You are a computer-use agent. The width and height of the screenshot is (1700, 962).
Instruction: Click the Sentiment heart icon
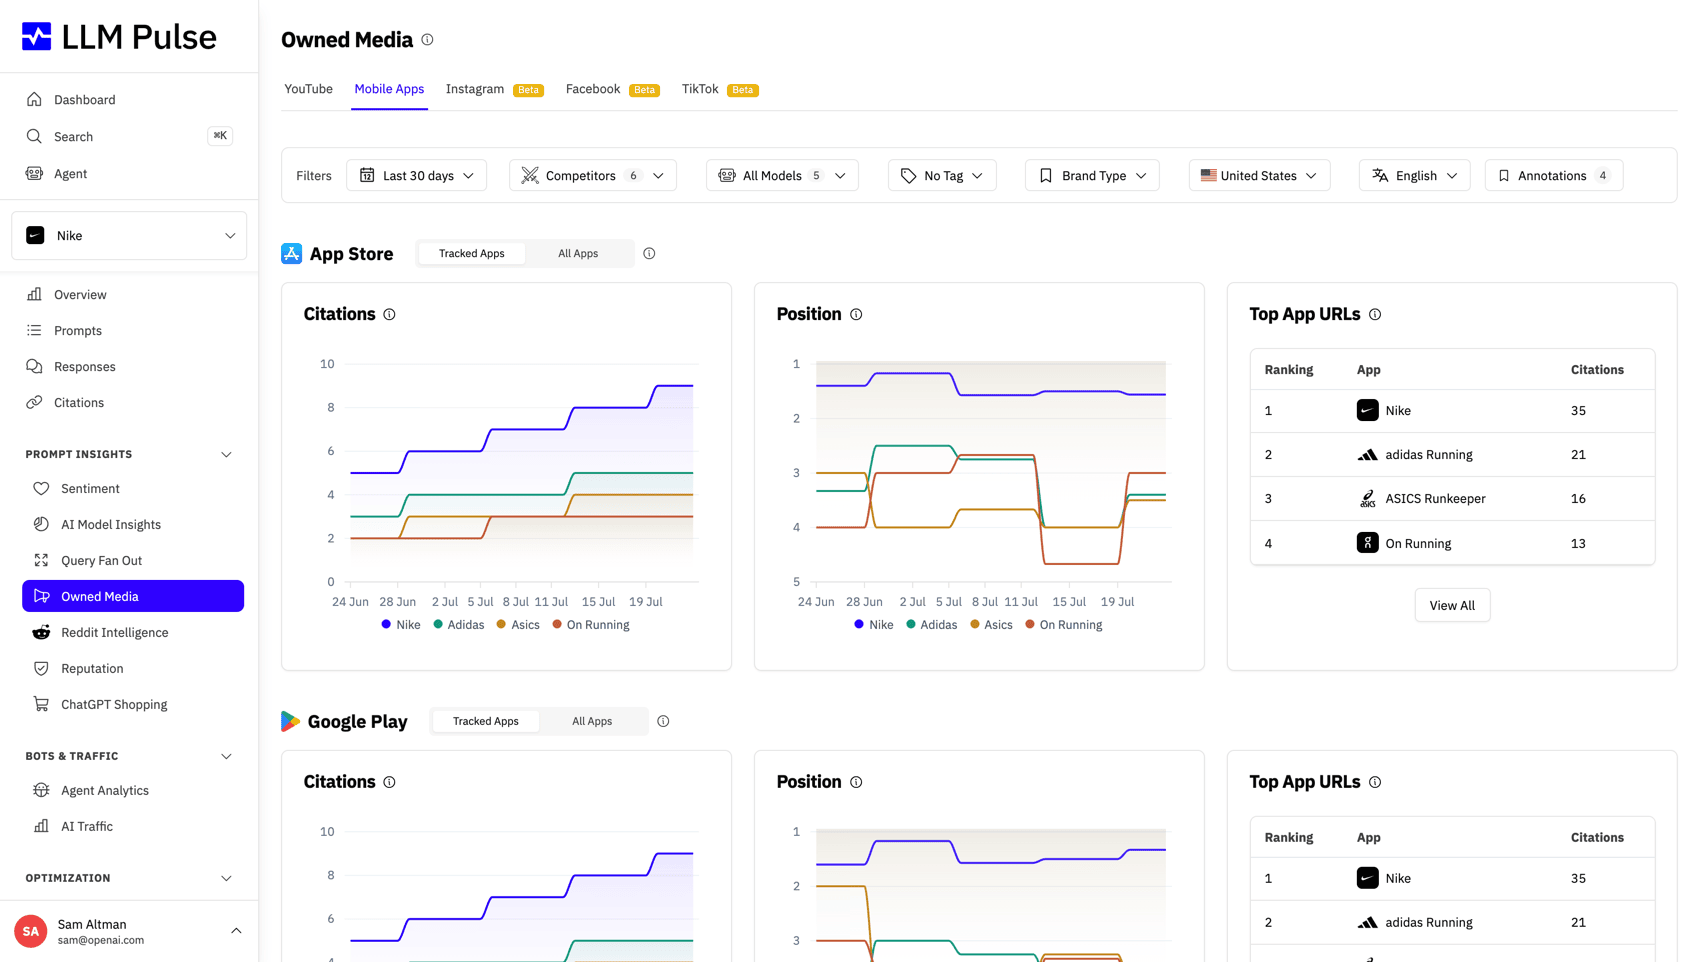(x=41, y=489)
